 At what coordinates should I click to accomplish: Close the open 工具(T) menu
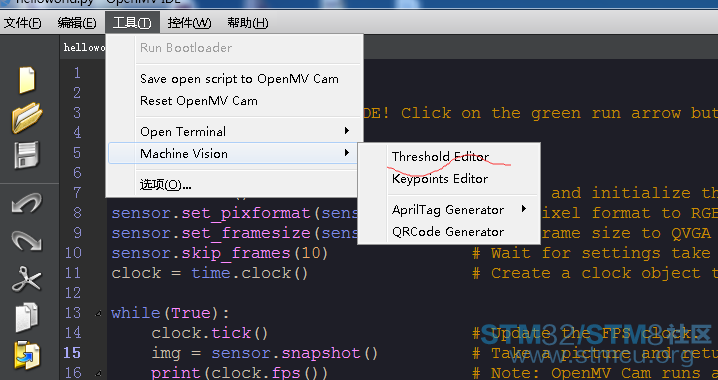click(132, 22)
